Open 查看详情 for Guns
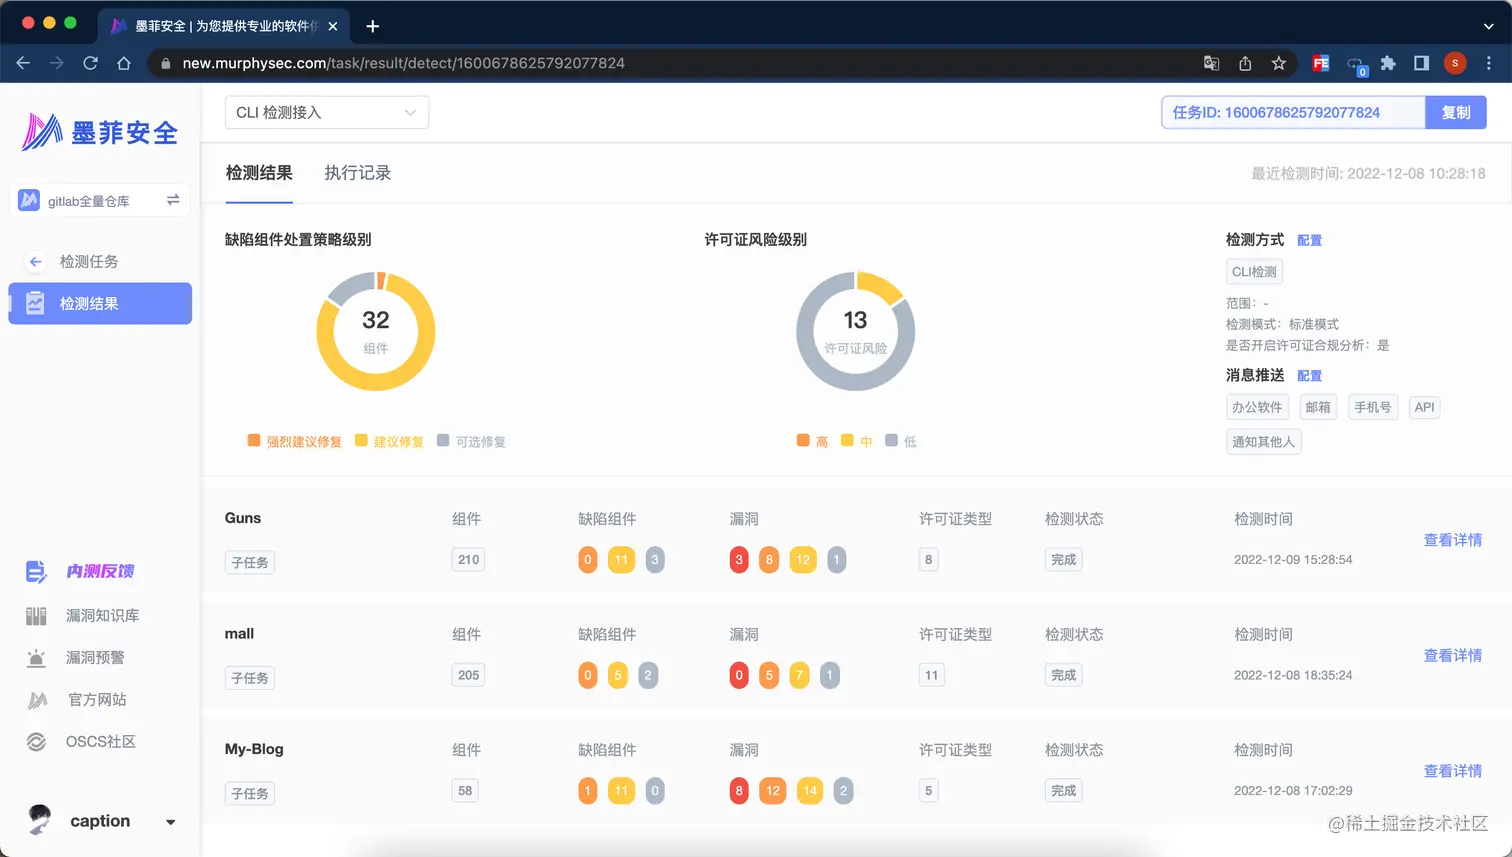 pos(1453,540)
